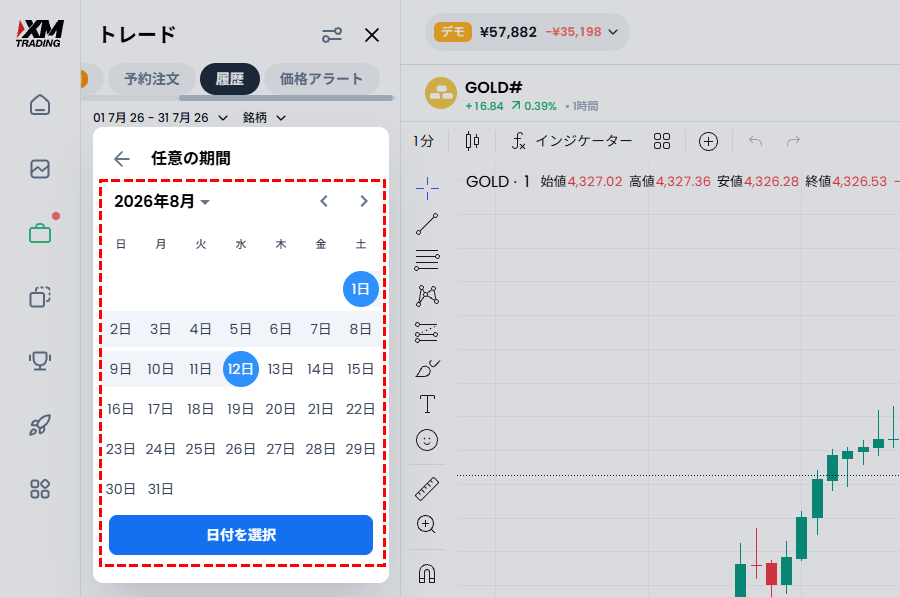Open the briefcase trade icon in sidebar
The image size is (900, 597).
point(40,233)
